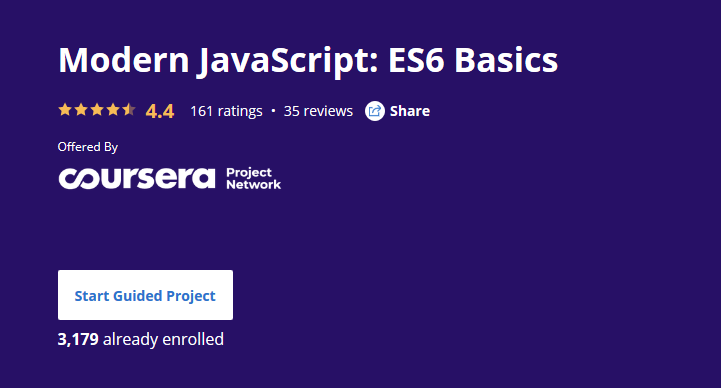Click the Offered By label
Viewport: 721px width, 388px height.
[88, 147]
